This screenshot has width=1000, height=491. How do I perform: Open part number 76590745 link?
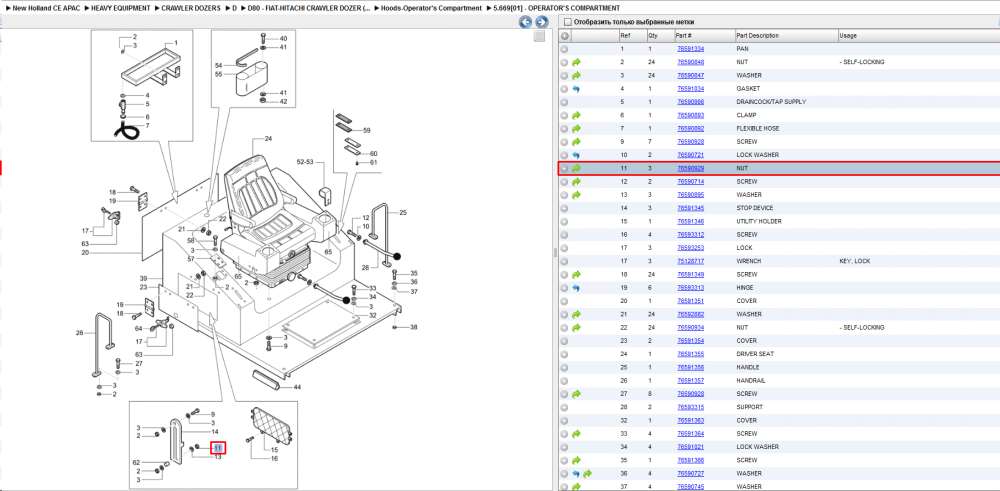690,487
